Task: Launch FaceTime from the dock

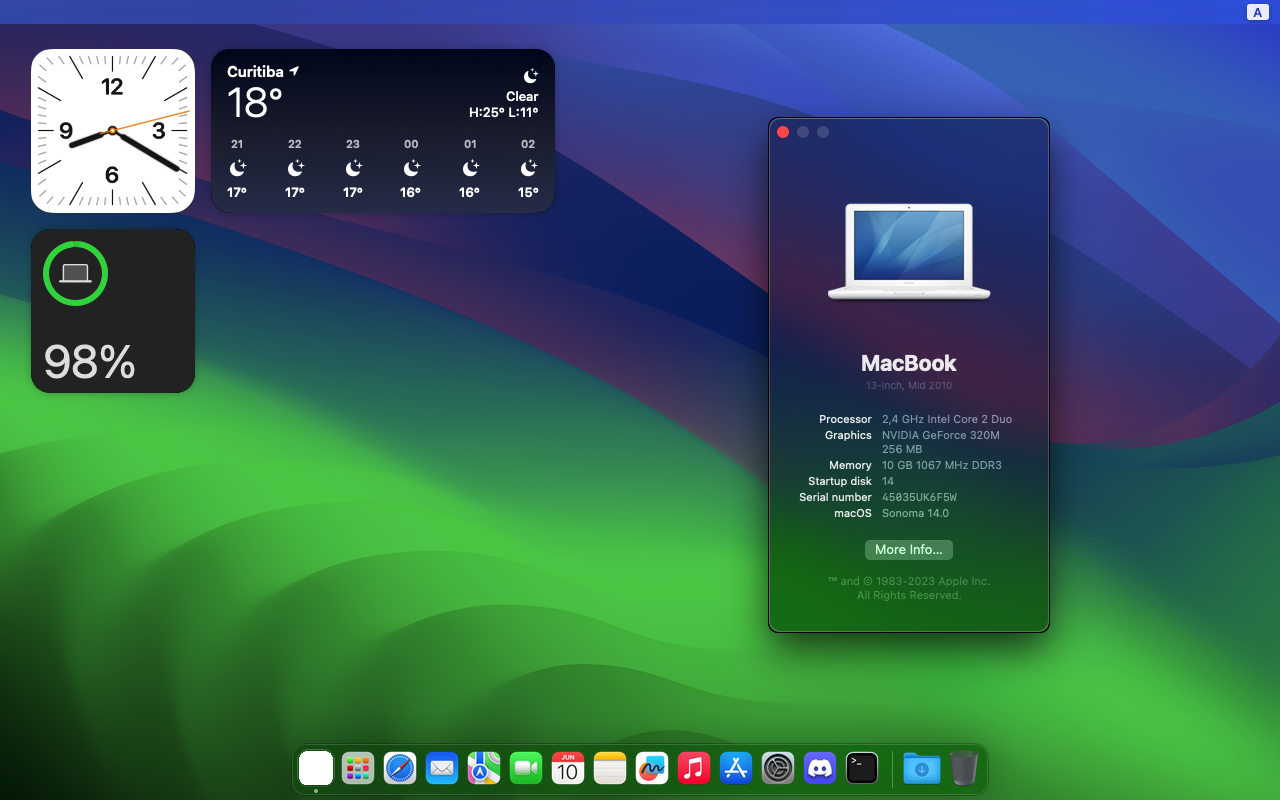Action: [x=526, y=768]
